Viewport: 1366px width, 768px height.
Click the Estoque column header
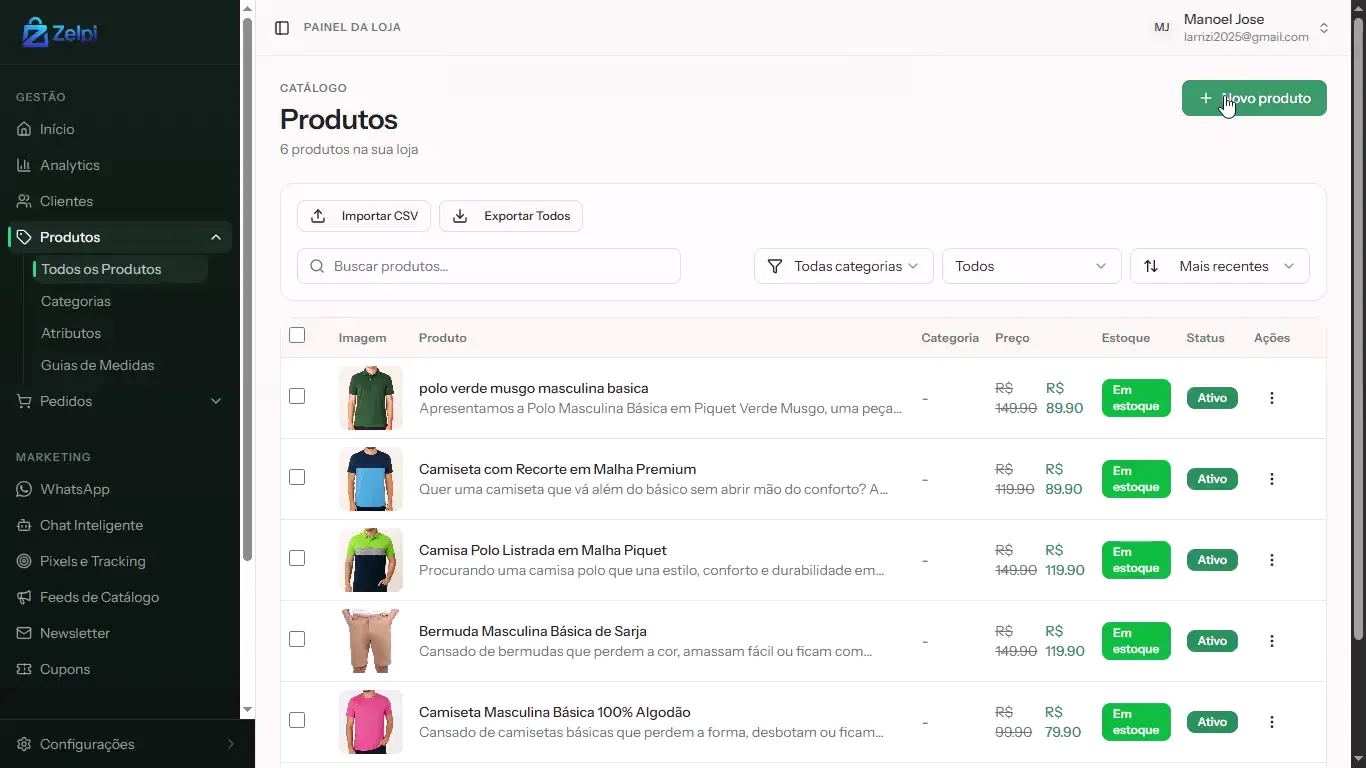(1126, 338)
